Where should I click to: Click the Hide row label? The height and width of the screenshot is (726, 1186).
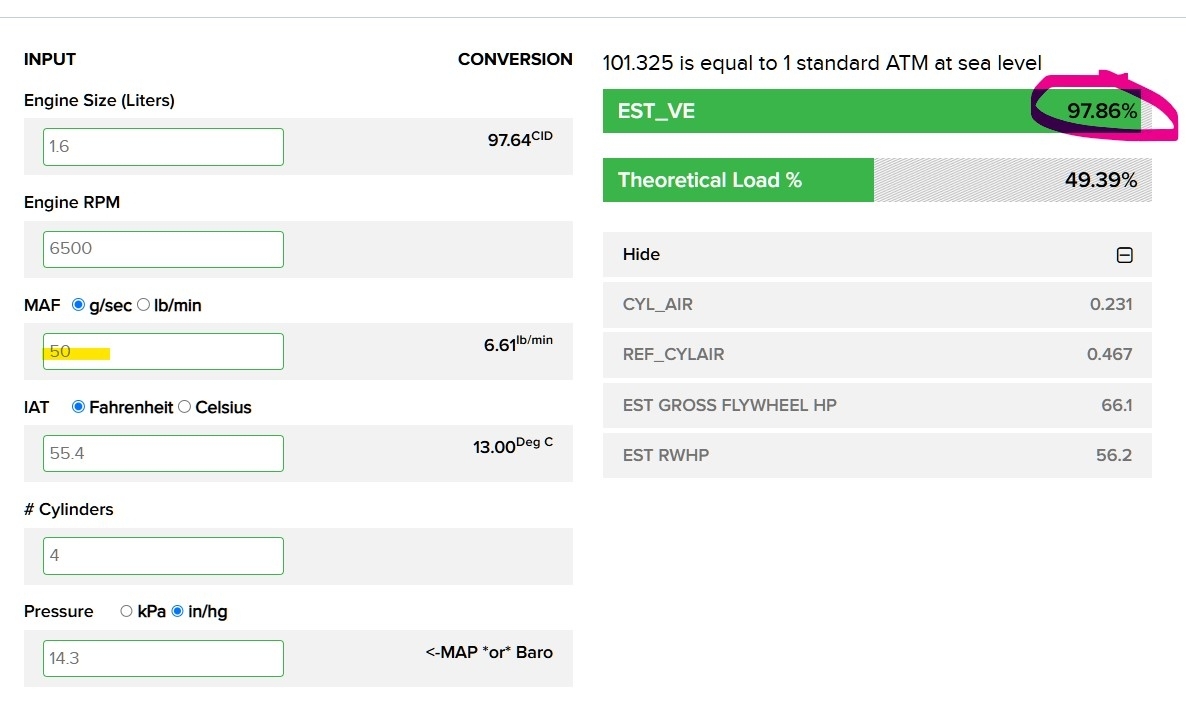[641, 255]
